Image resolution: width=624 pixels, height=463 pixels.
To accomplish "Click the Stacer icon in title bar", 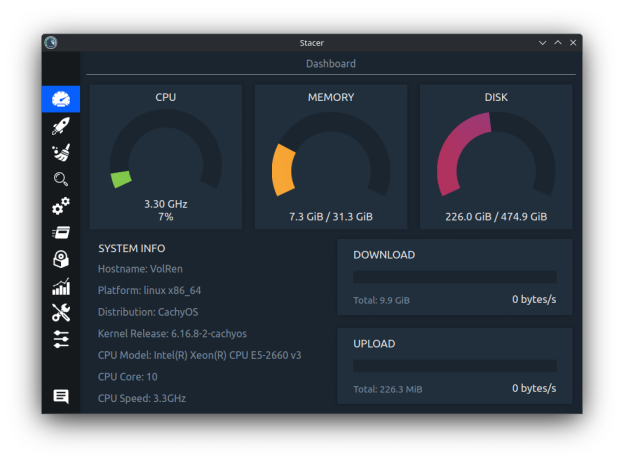I will 51,42.
